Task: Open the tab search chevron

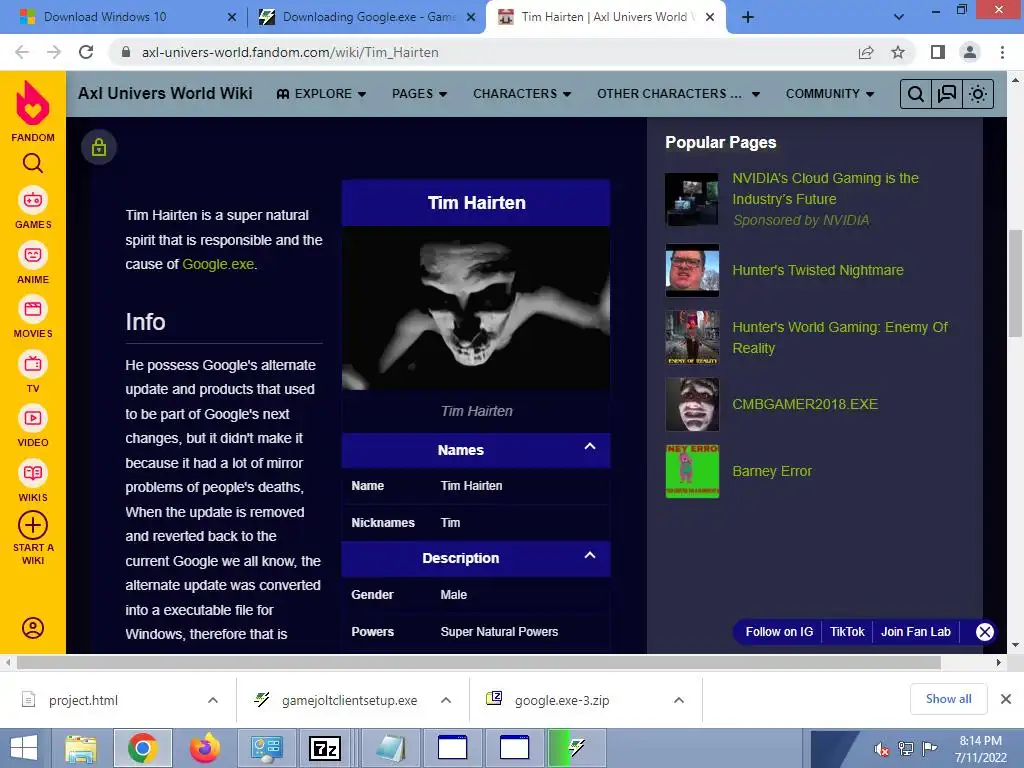Action: 899,17
